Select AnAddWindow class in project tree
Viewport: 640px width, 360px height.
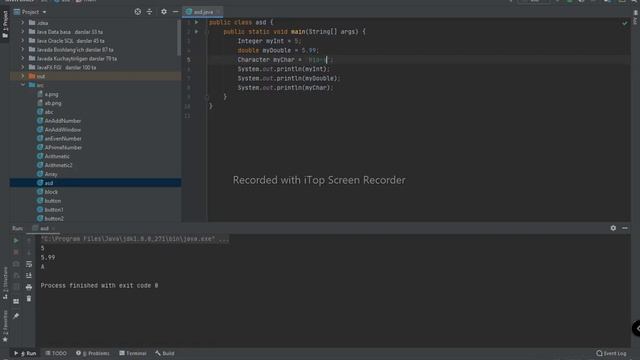(63, 130)
